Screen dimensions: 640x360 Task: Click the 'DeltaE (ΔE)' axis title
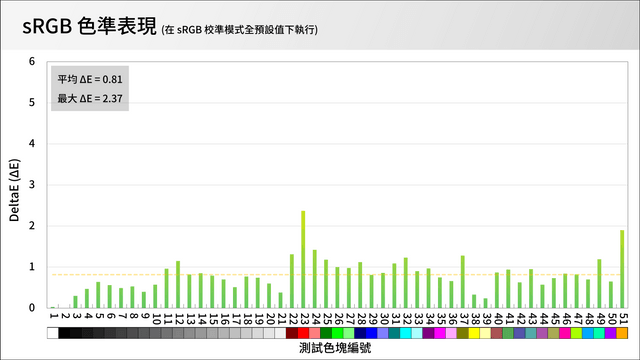14,190
